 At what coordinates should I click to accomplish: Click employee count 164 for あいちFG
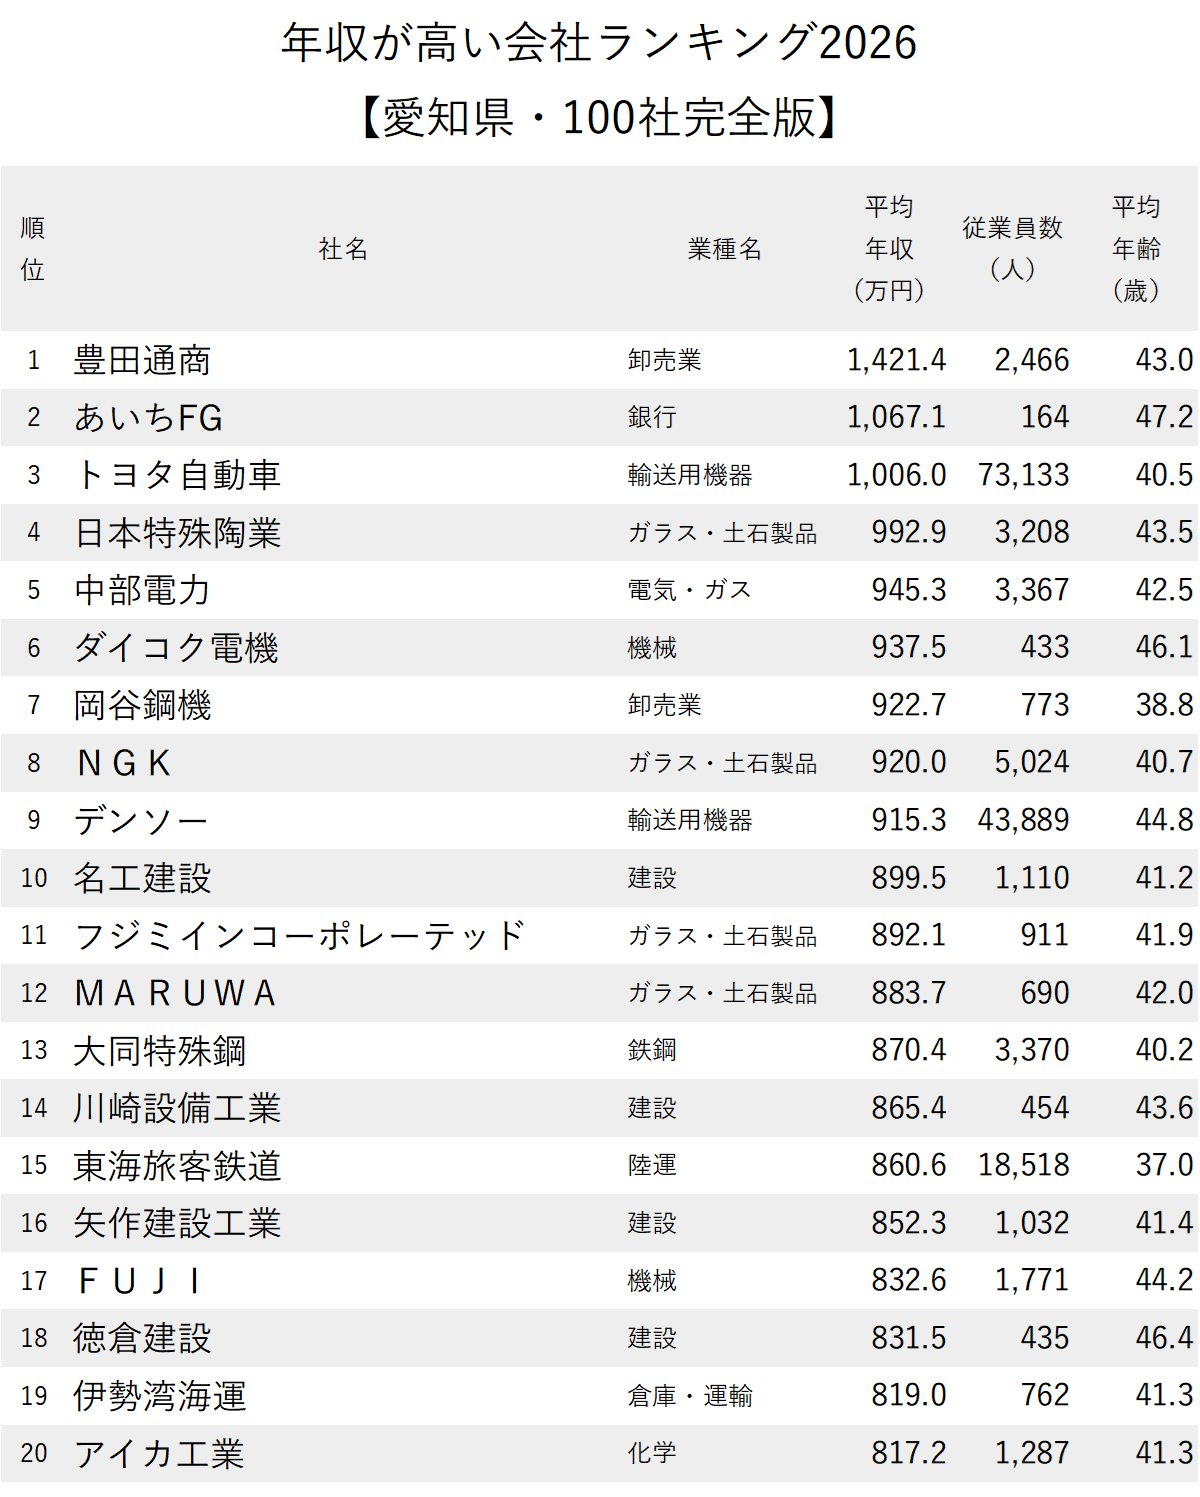[1045, 417]
